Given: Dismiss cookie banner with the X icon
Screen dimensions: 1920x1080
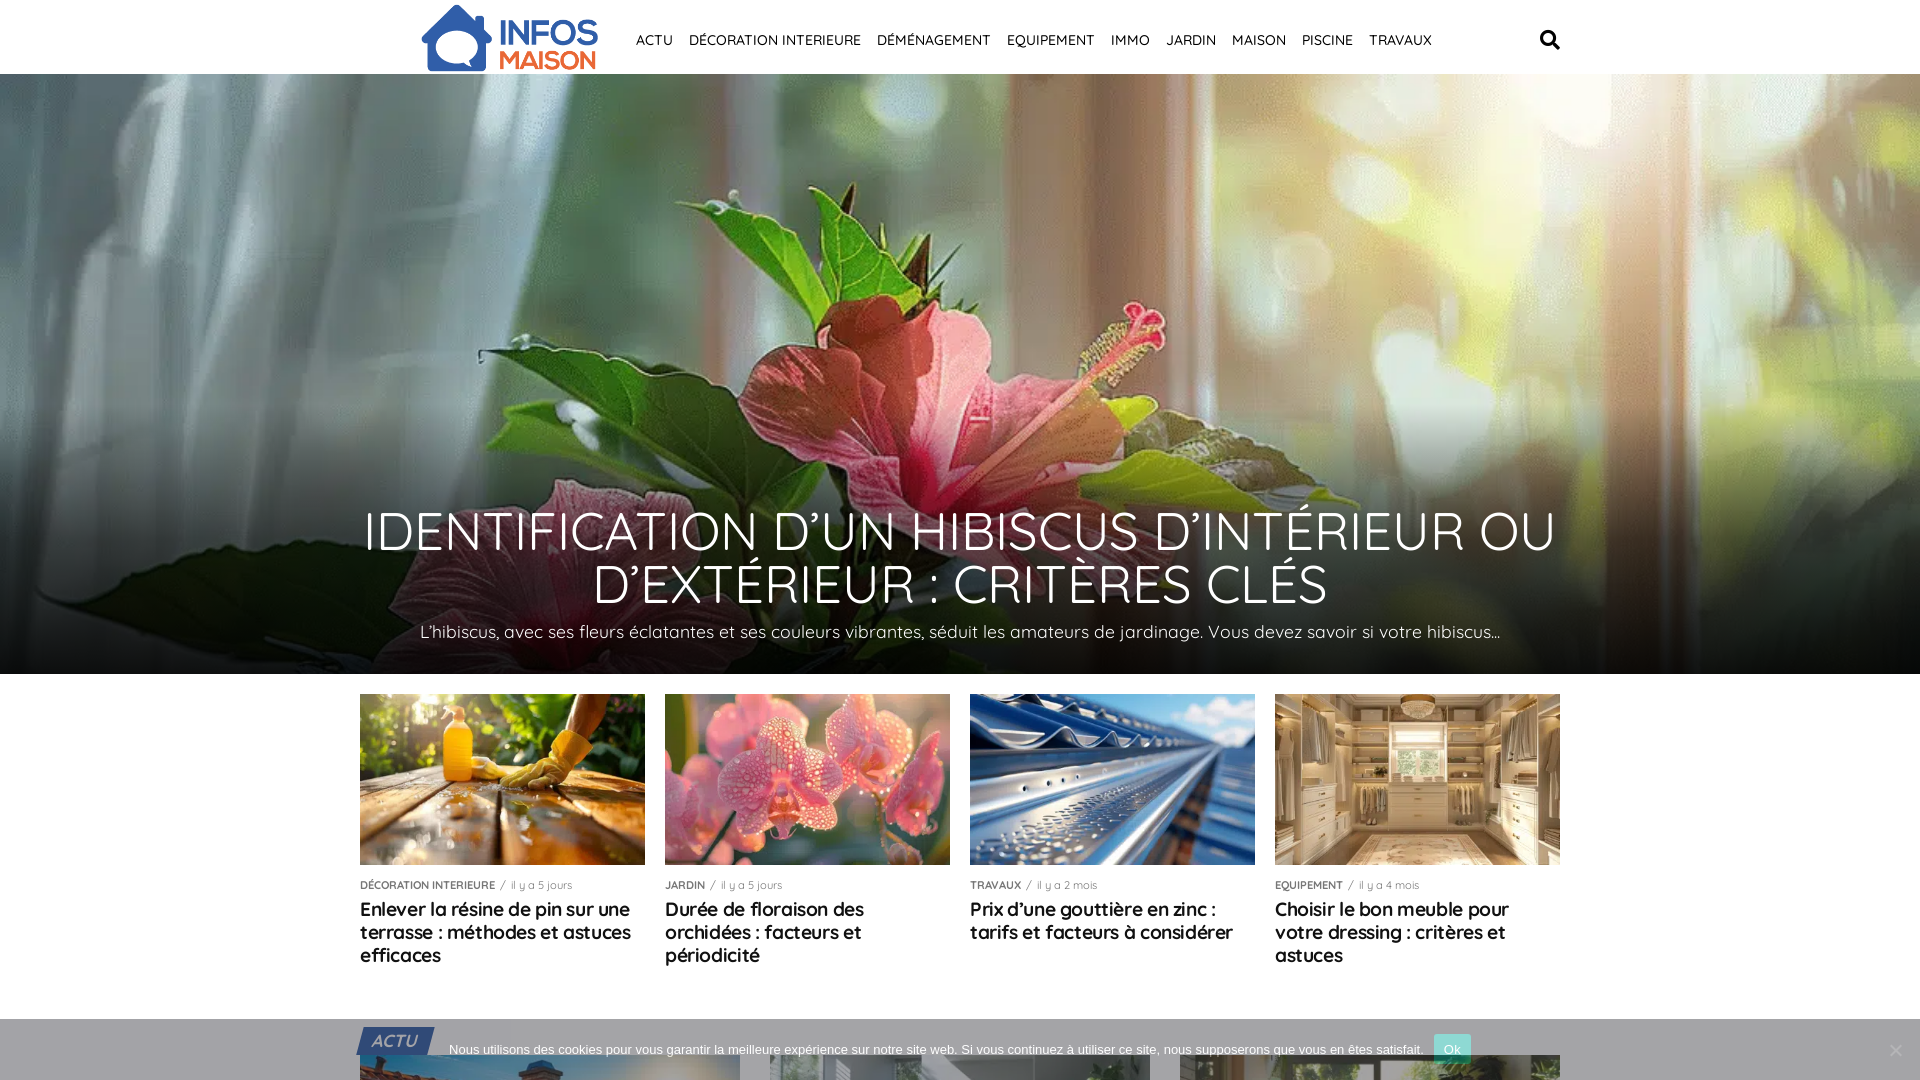Looking at the screenshot, I should (1895, 1050).
